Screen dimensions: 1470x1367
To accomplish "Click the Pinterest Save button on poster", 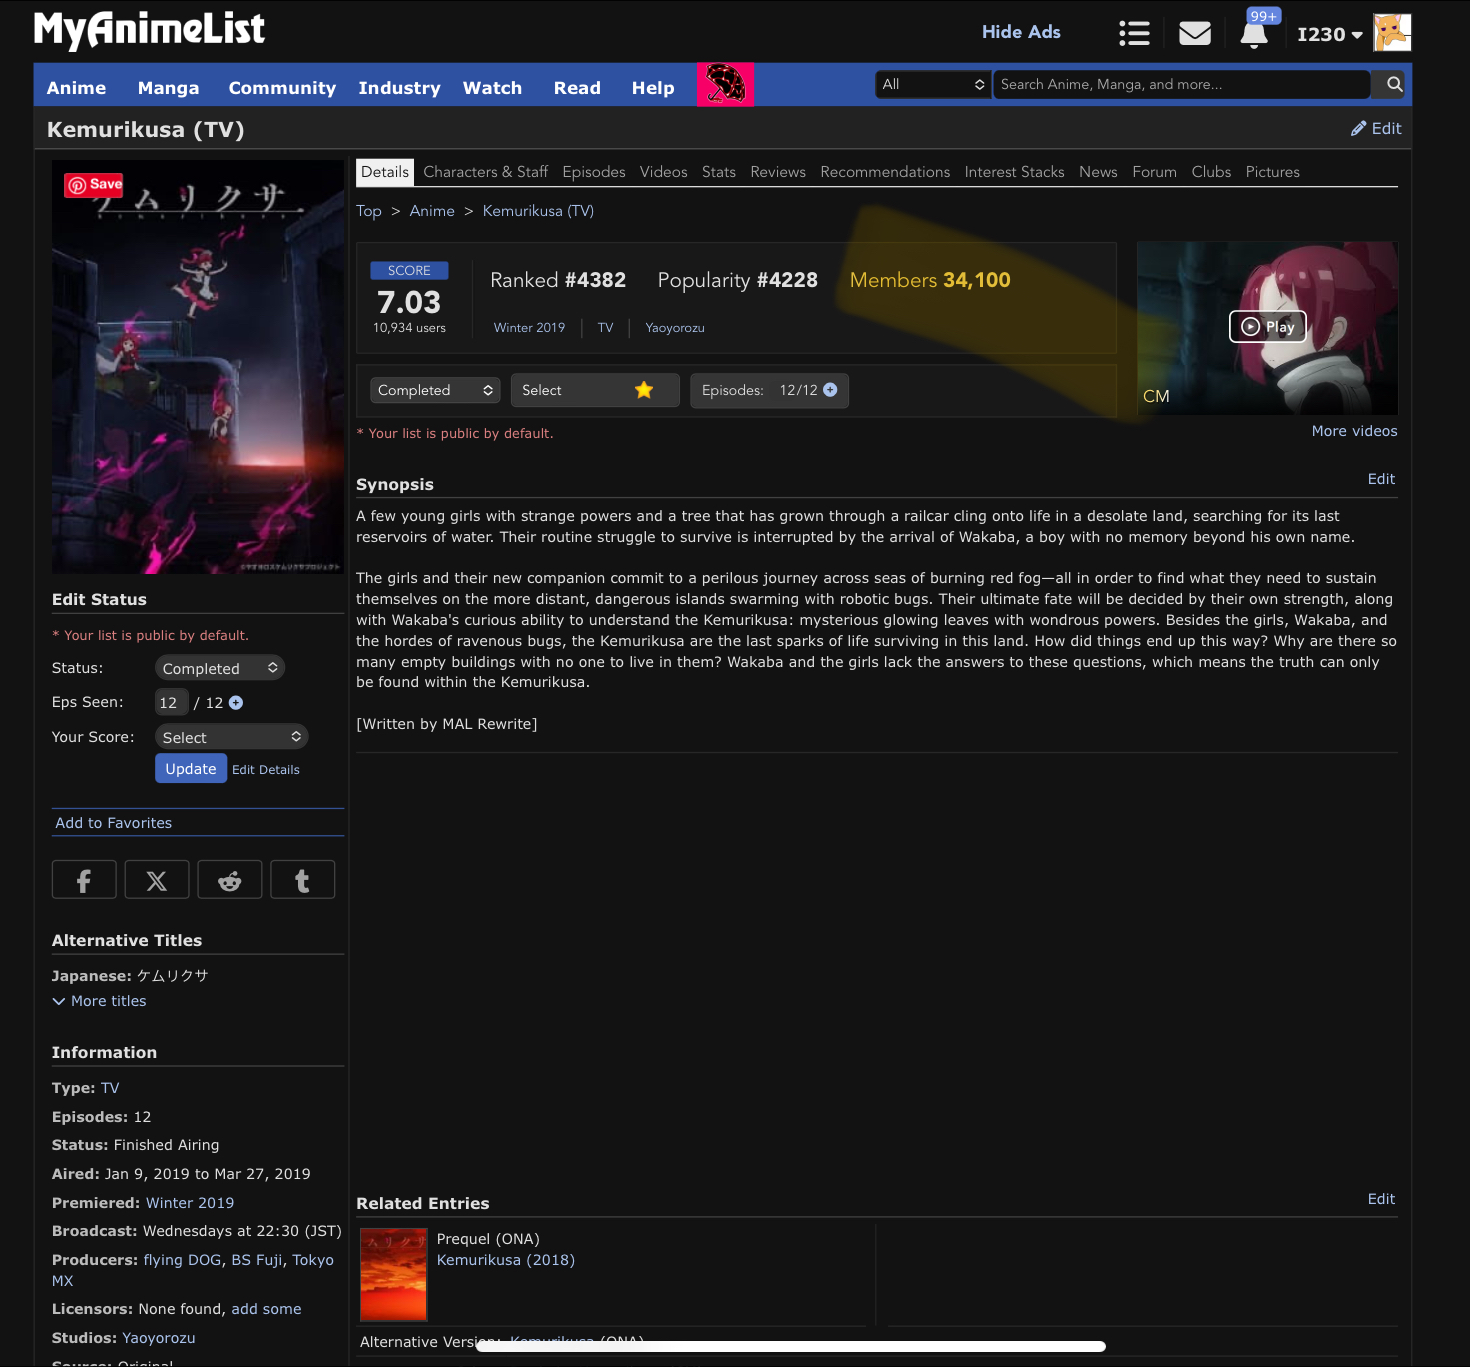I will (94, 185).
